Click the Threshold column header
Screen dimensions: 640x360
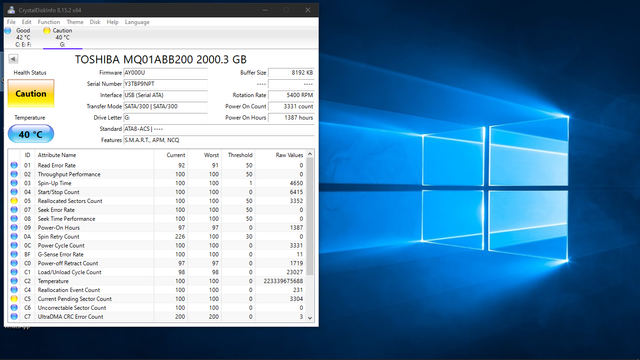(240, 155)
